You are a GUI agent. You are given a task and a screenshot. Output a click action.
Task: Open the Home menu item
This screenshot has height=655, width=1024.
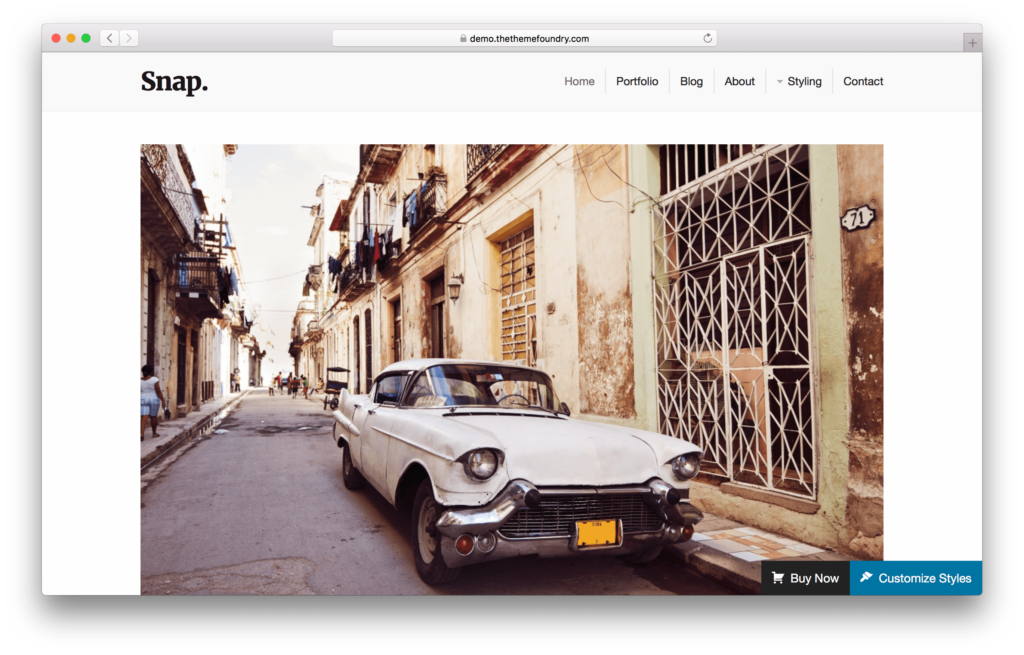click(579, 82)
